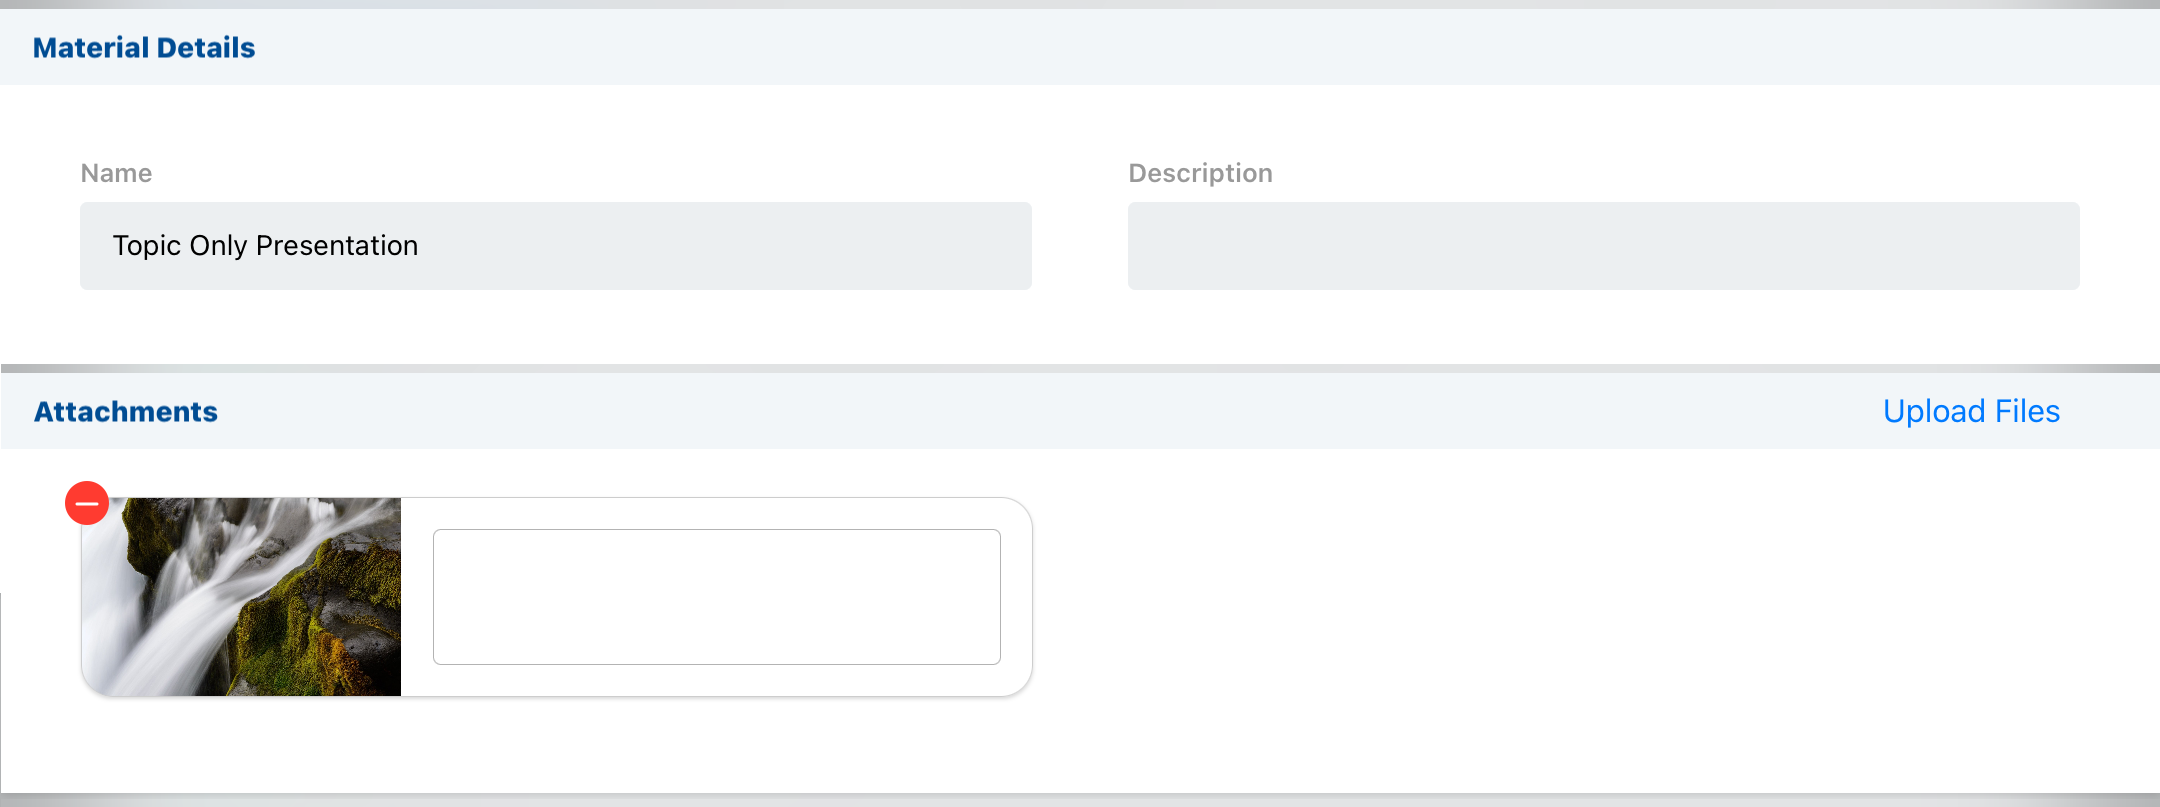
Task: Place cursor on the word "Presentation"
Action: point(337,246)
